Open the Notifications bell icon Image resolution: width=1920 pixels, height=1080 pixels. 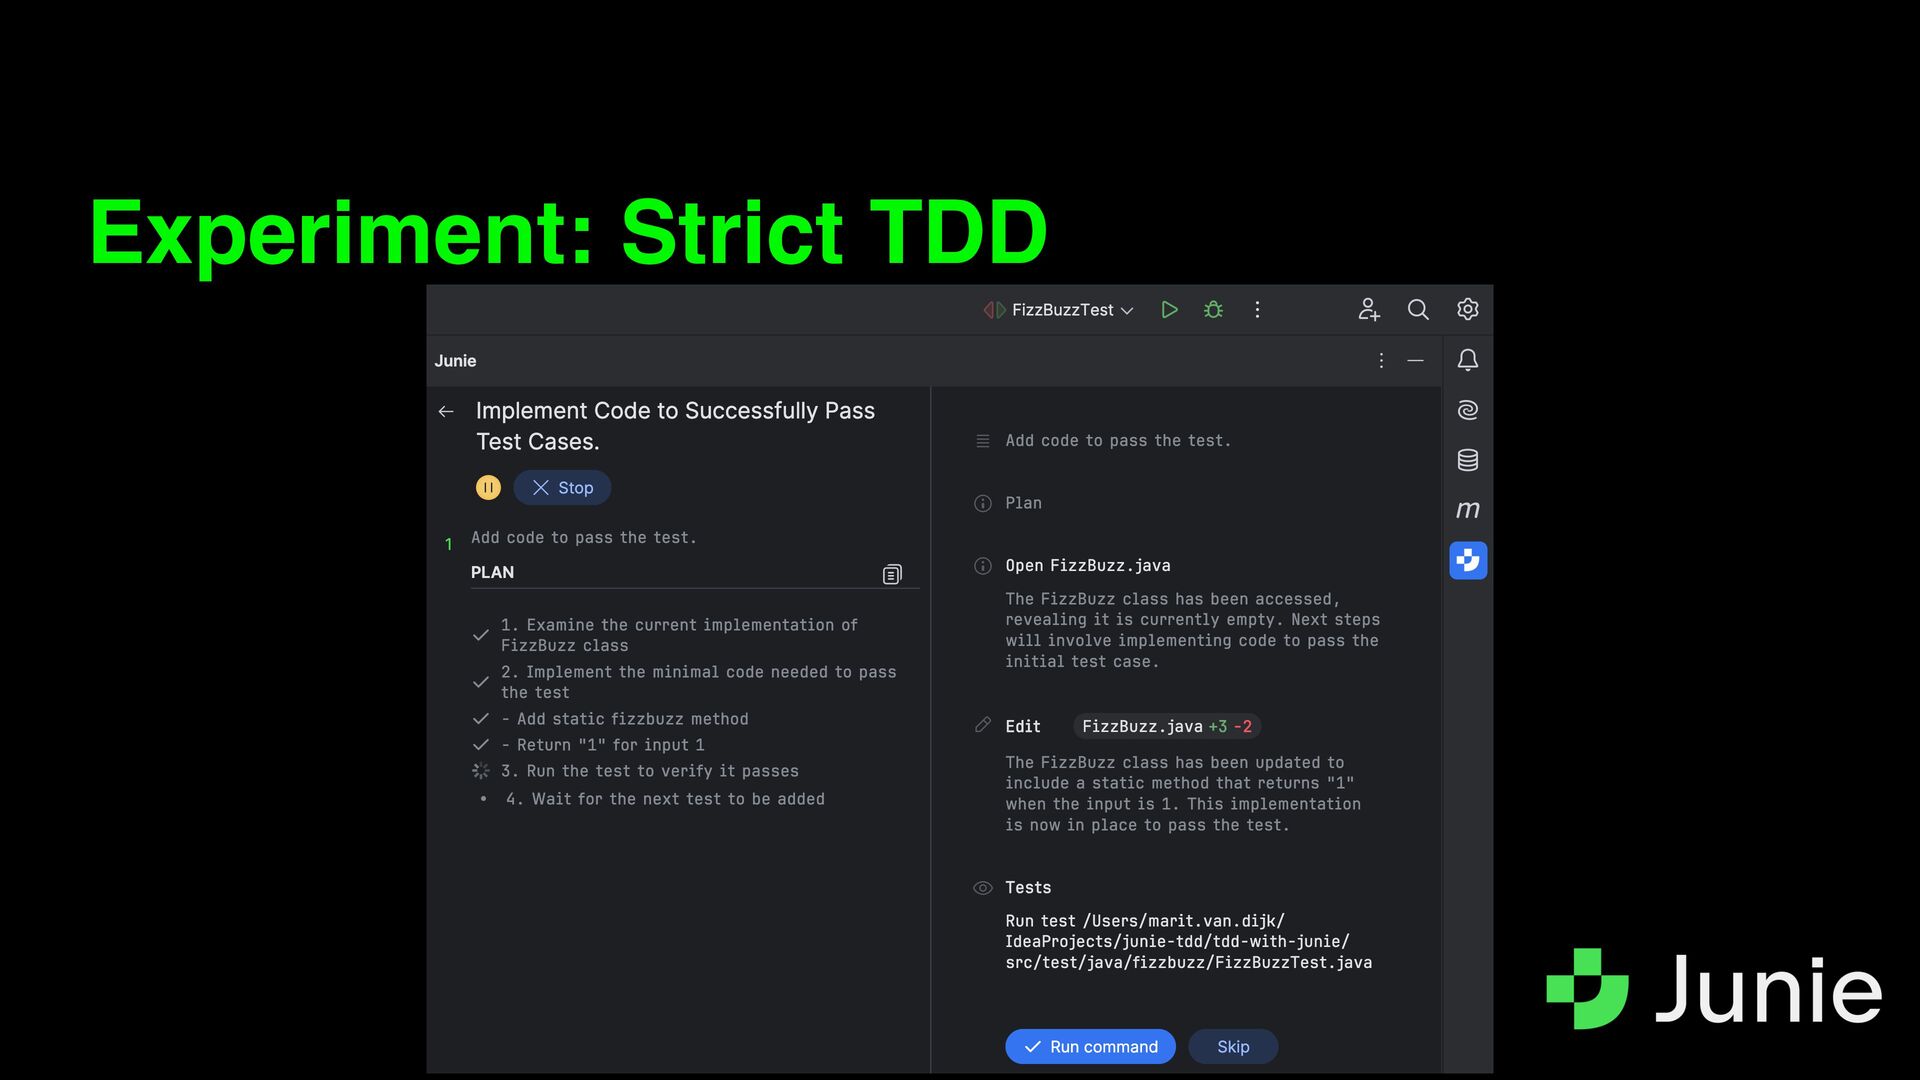pyautogui.click(x=1467, y=360)
